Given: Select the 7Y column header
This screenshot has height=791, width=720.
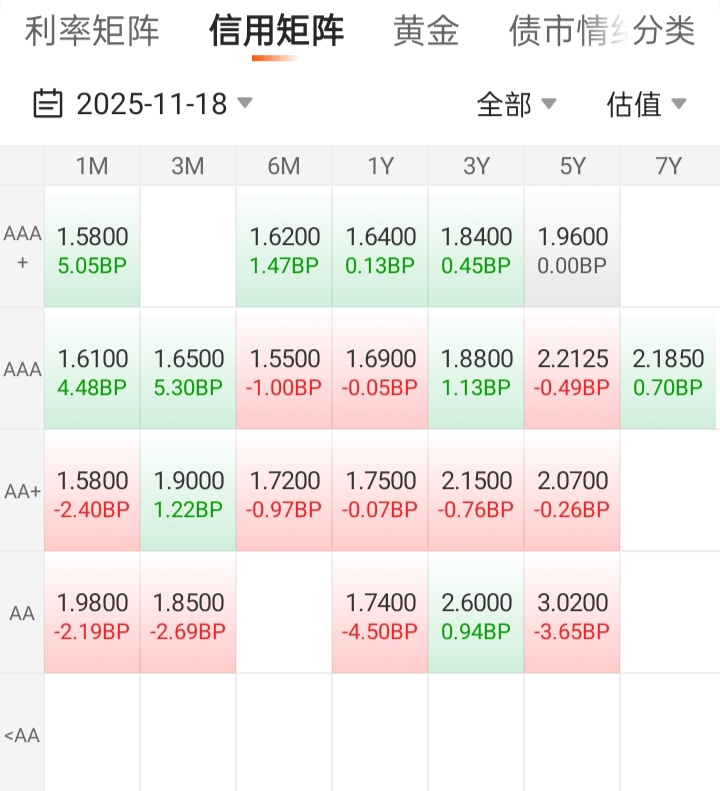Looking at the screenshot, I should (668, 166).
